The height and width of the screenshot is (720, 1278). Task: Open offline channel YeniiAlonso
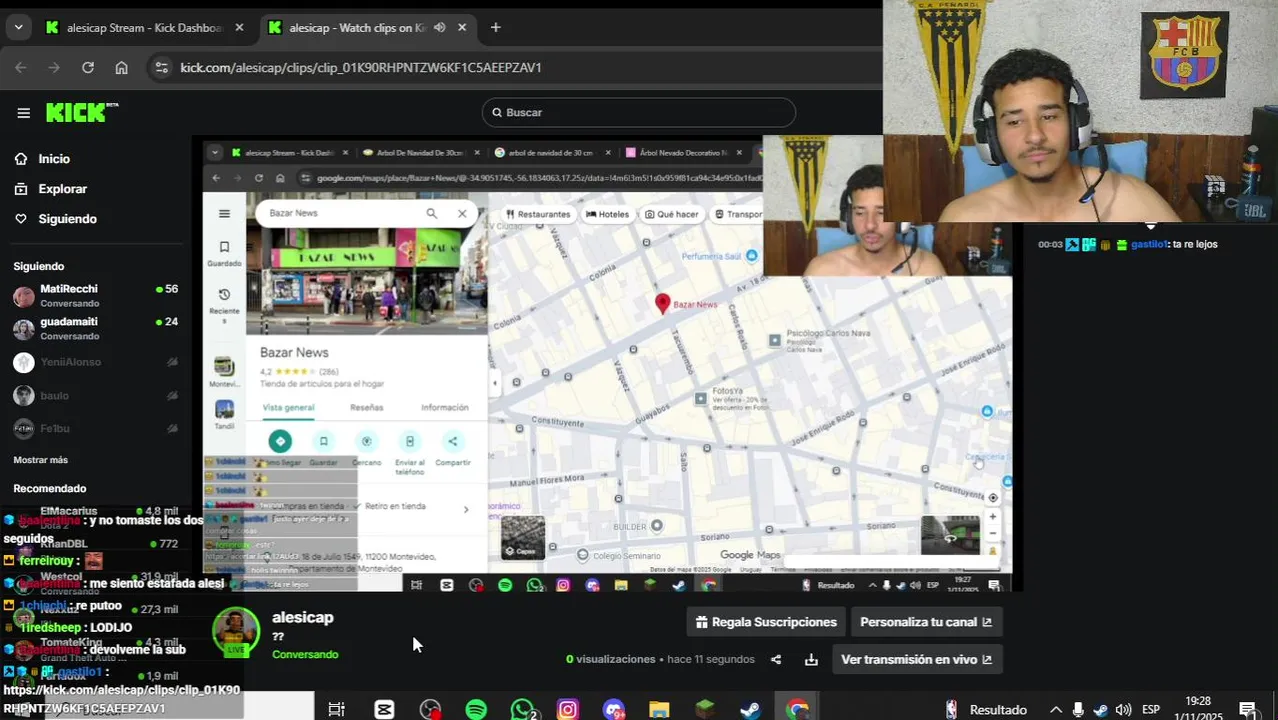click(x=95, y=362)
